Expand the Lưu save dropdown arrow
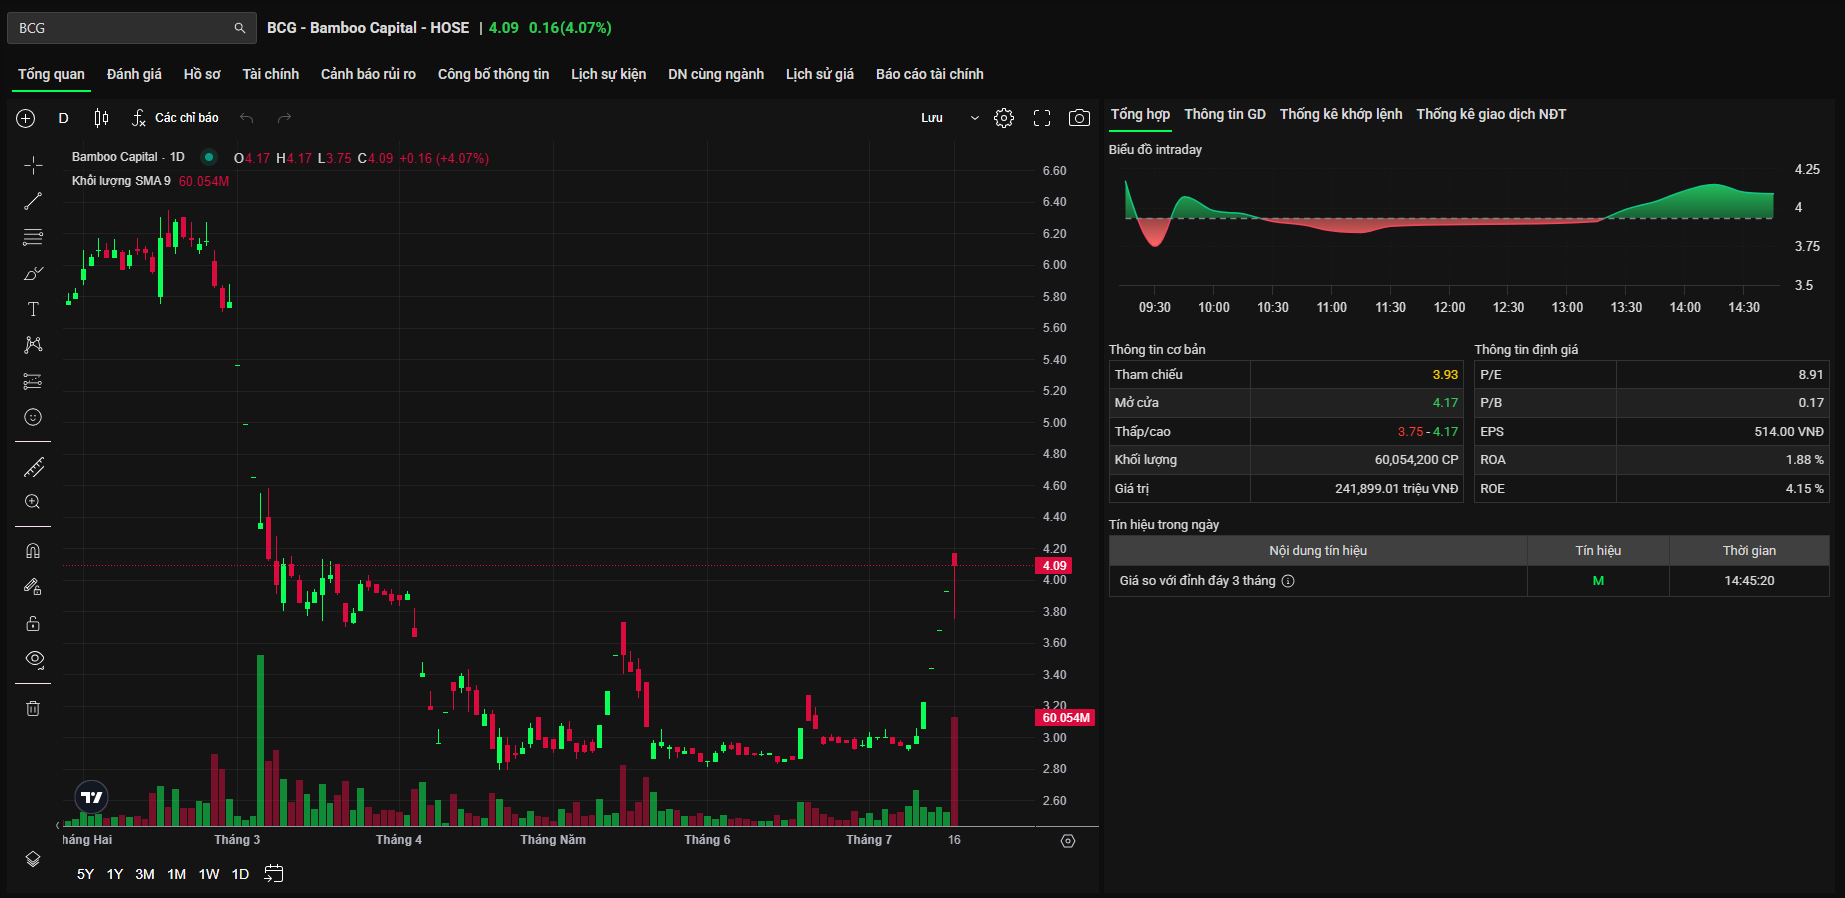1845x898 pixels. 975,118
